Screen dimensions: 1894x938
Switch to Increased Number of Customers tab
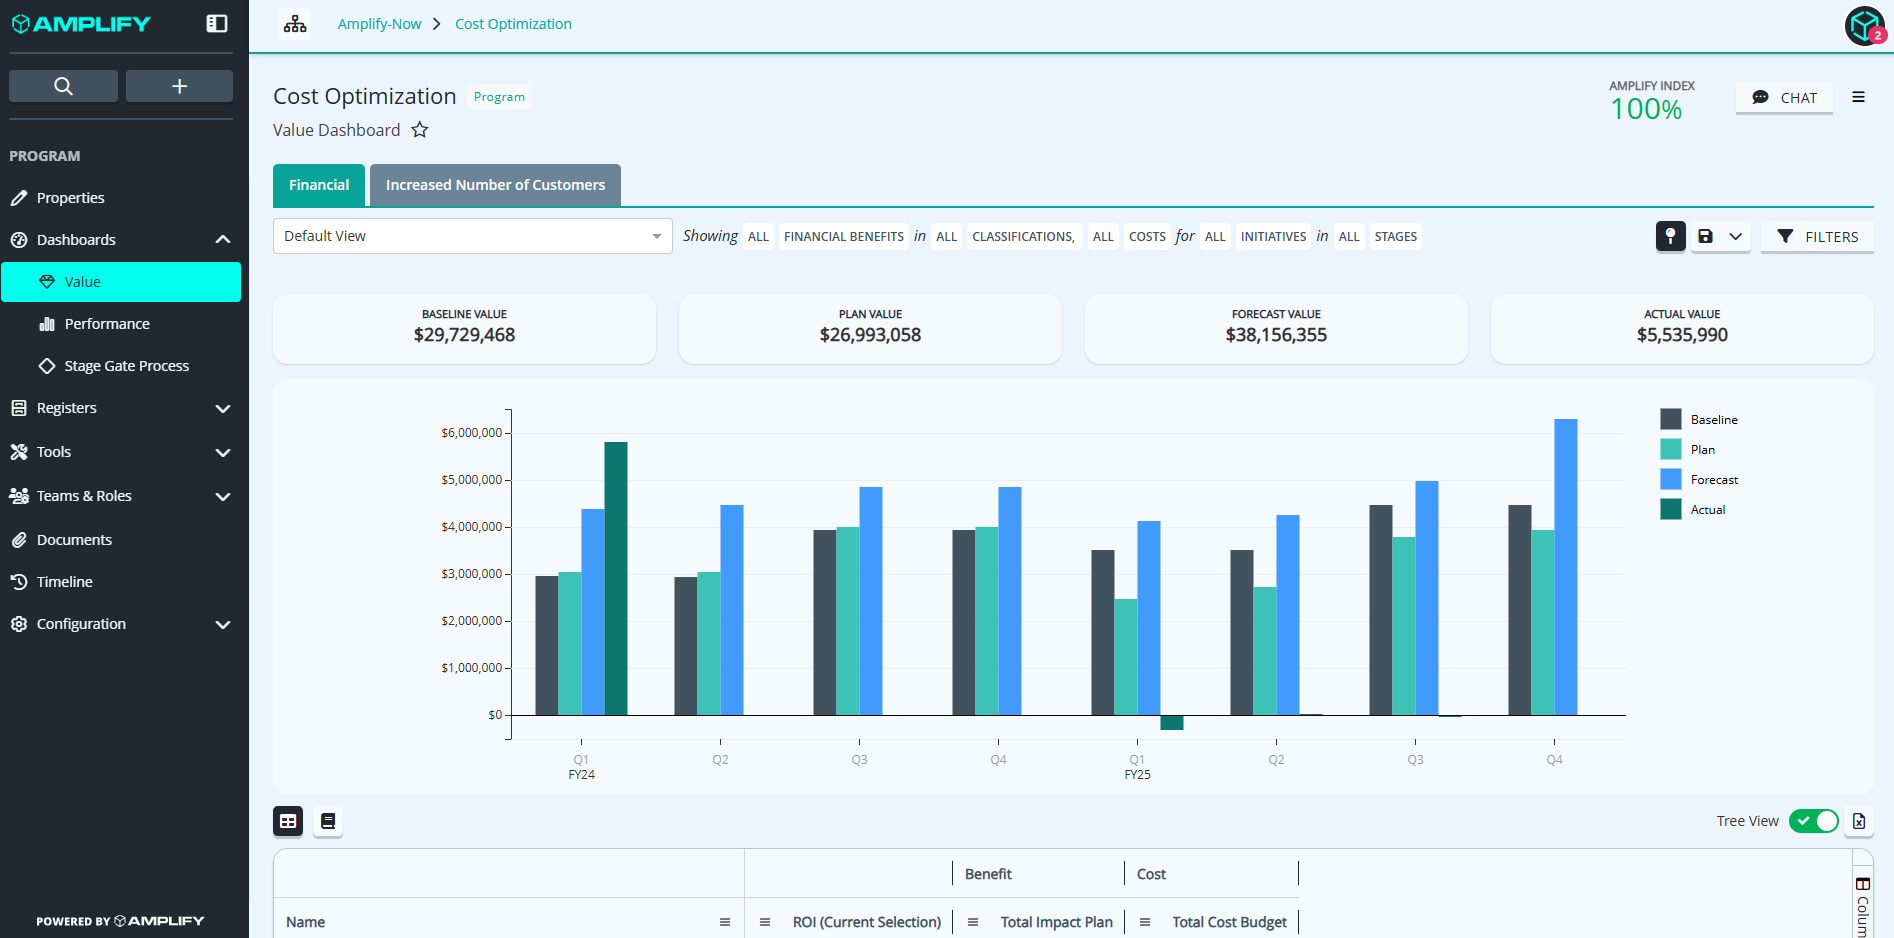click(x=495, y=185)
